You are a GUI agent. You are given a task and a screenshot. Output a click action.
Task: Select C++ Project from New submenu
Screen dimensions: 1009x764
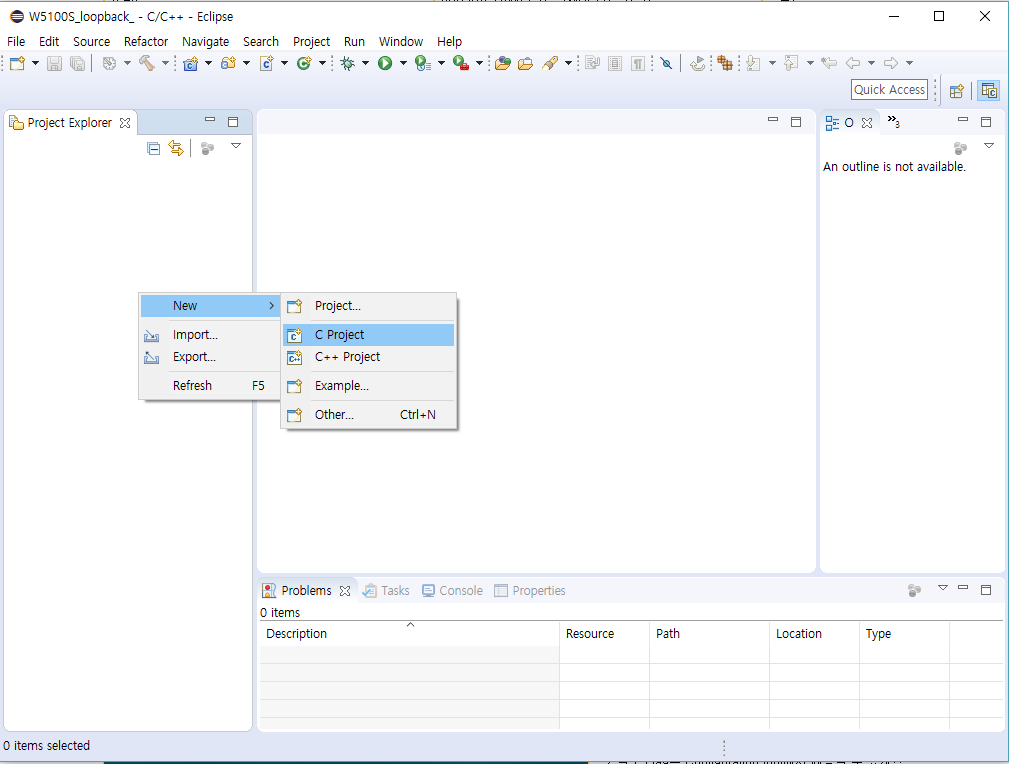(x=369, y=357)
